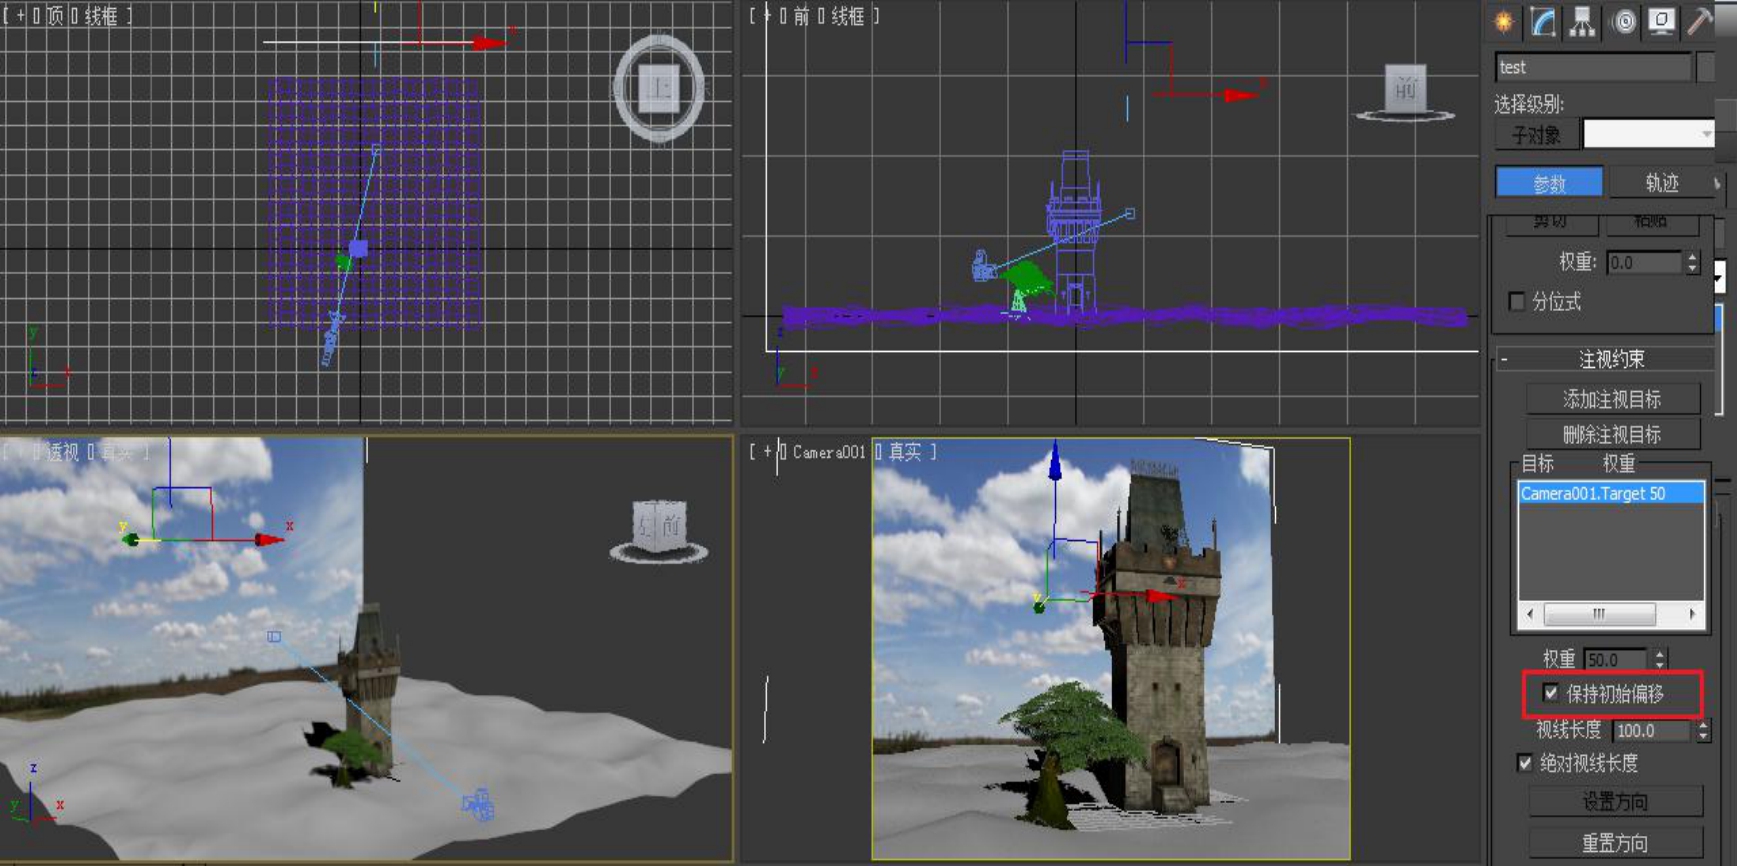Click the 权重 50.0 weight field
The image size is (1737, 866).
1615,659
